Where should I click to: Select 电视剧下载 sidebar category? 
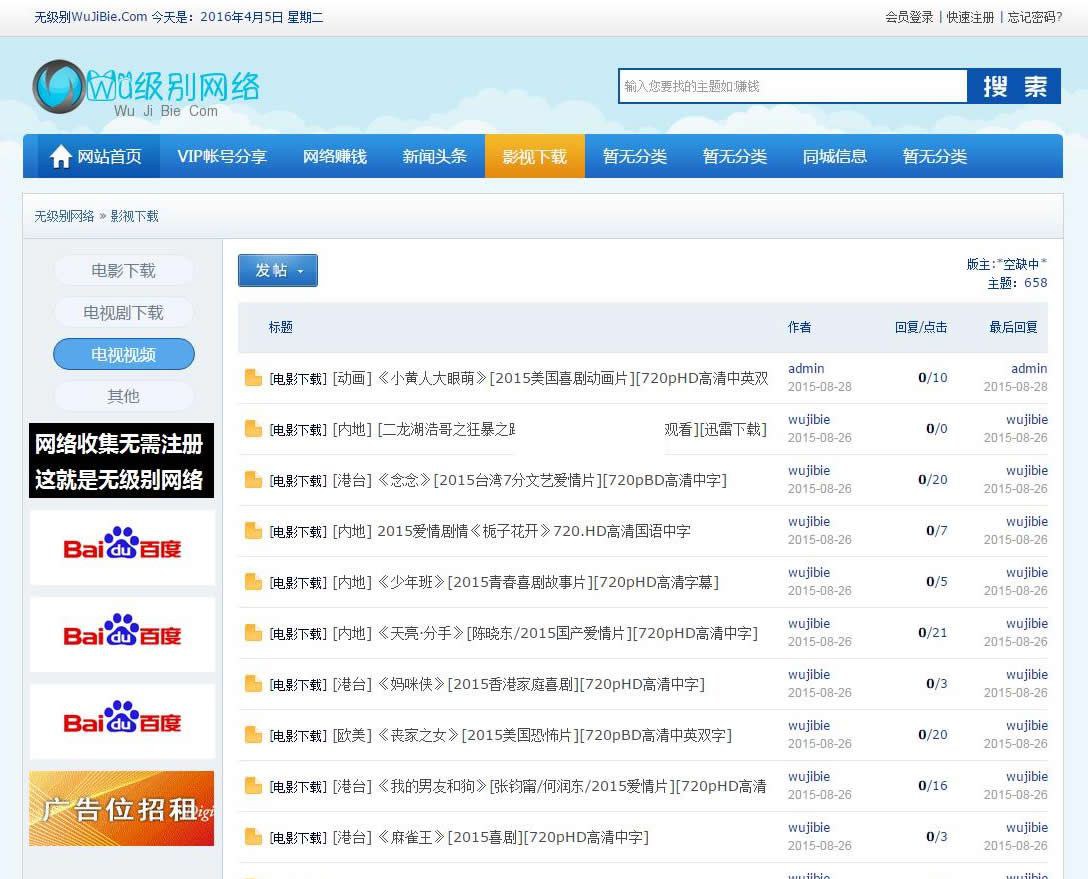click(x=124, y=313)
